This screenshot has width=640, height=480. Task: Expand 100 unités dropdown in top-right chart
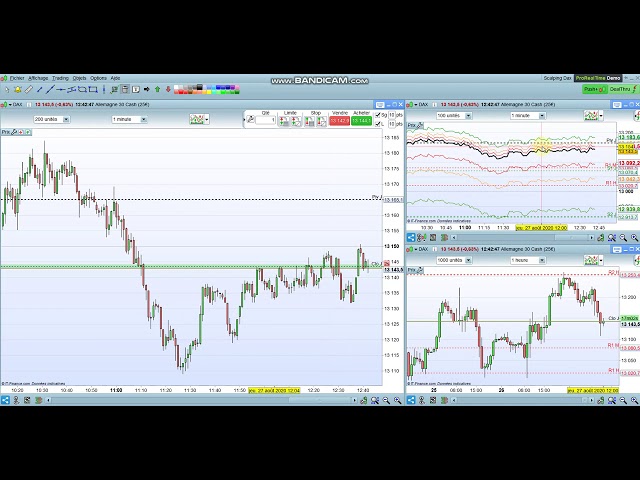[469, 116]
